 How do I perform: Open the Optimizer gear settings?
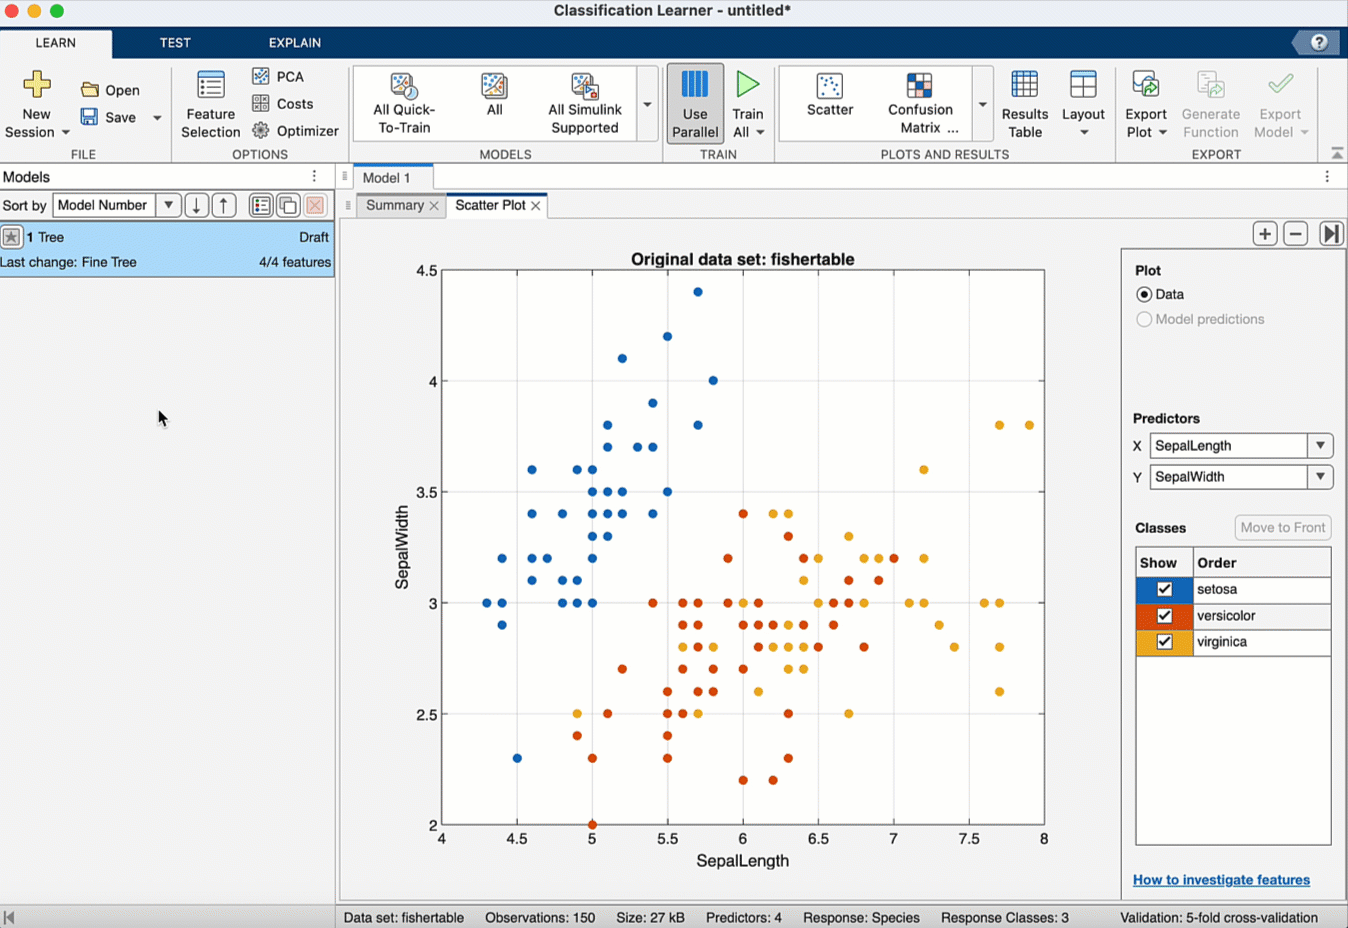[261, 130]
